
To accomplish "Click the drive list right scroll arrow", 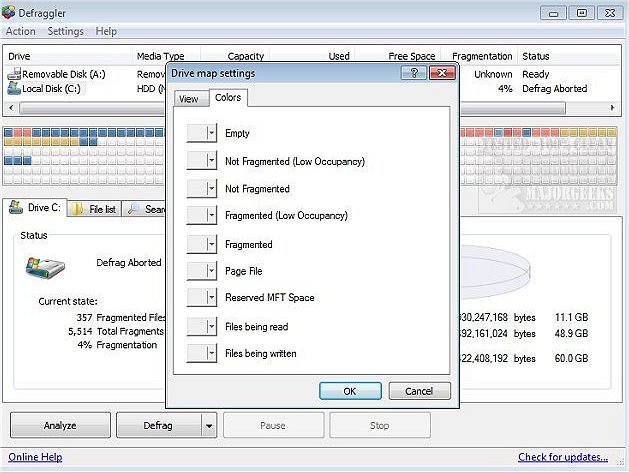I will (612, 108).
